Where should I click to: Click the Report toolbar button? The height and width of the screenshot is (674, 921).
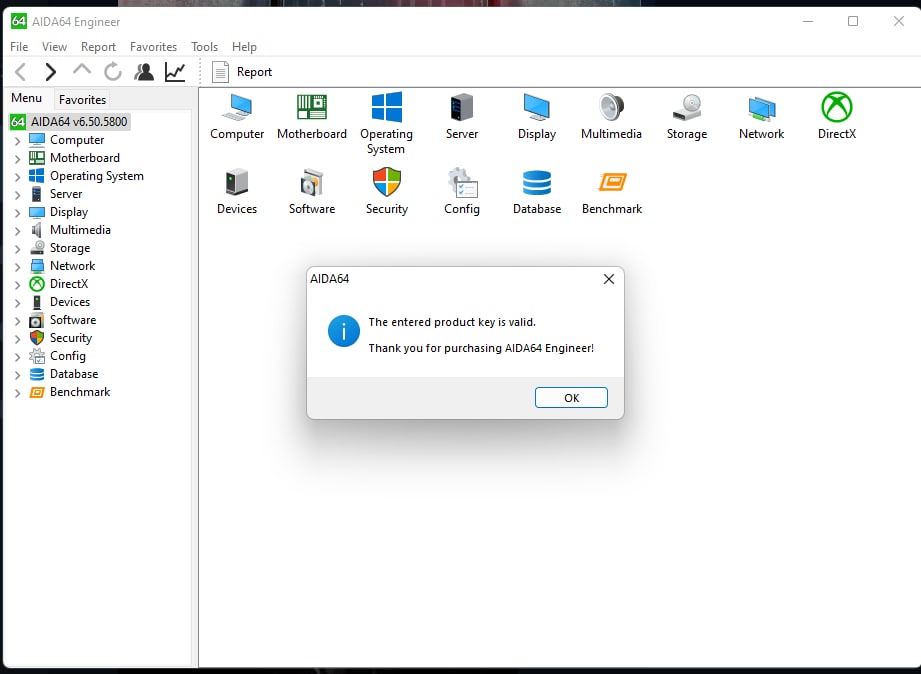242,72
